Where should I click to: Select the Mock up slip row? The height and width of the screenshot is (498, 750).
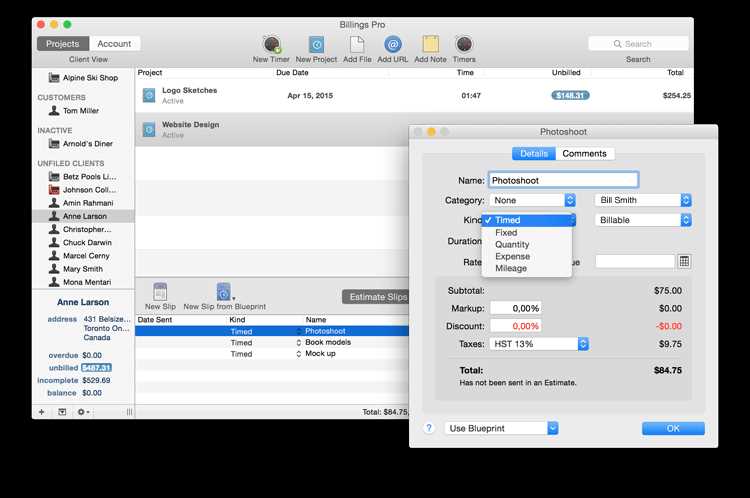(x=272, y=354)
